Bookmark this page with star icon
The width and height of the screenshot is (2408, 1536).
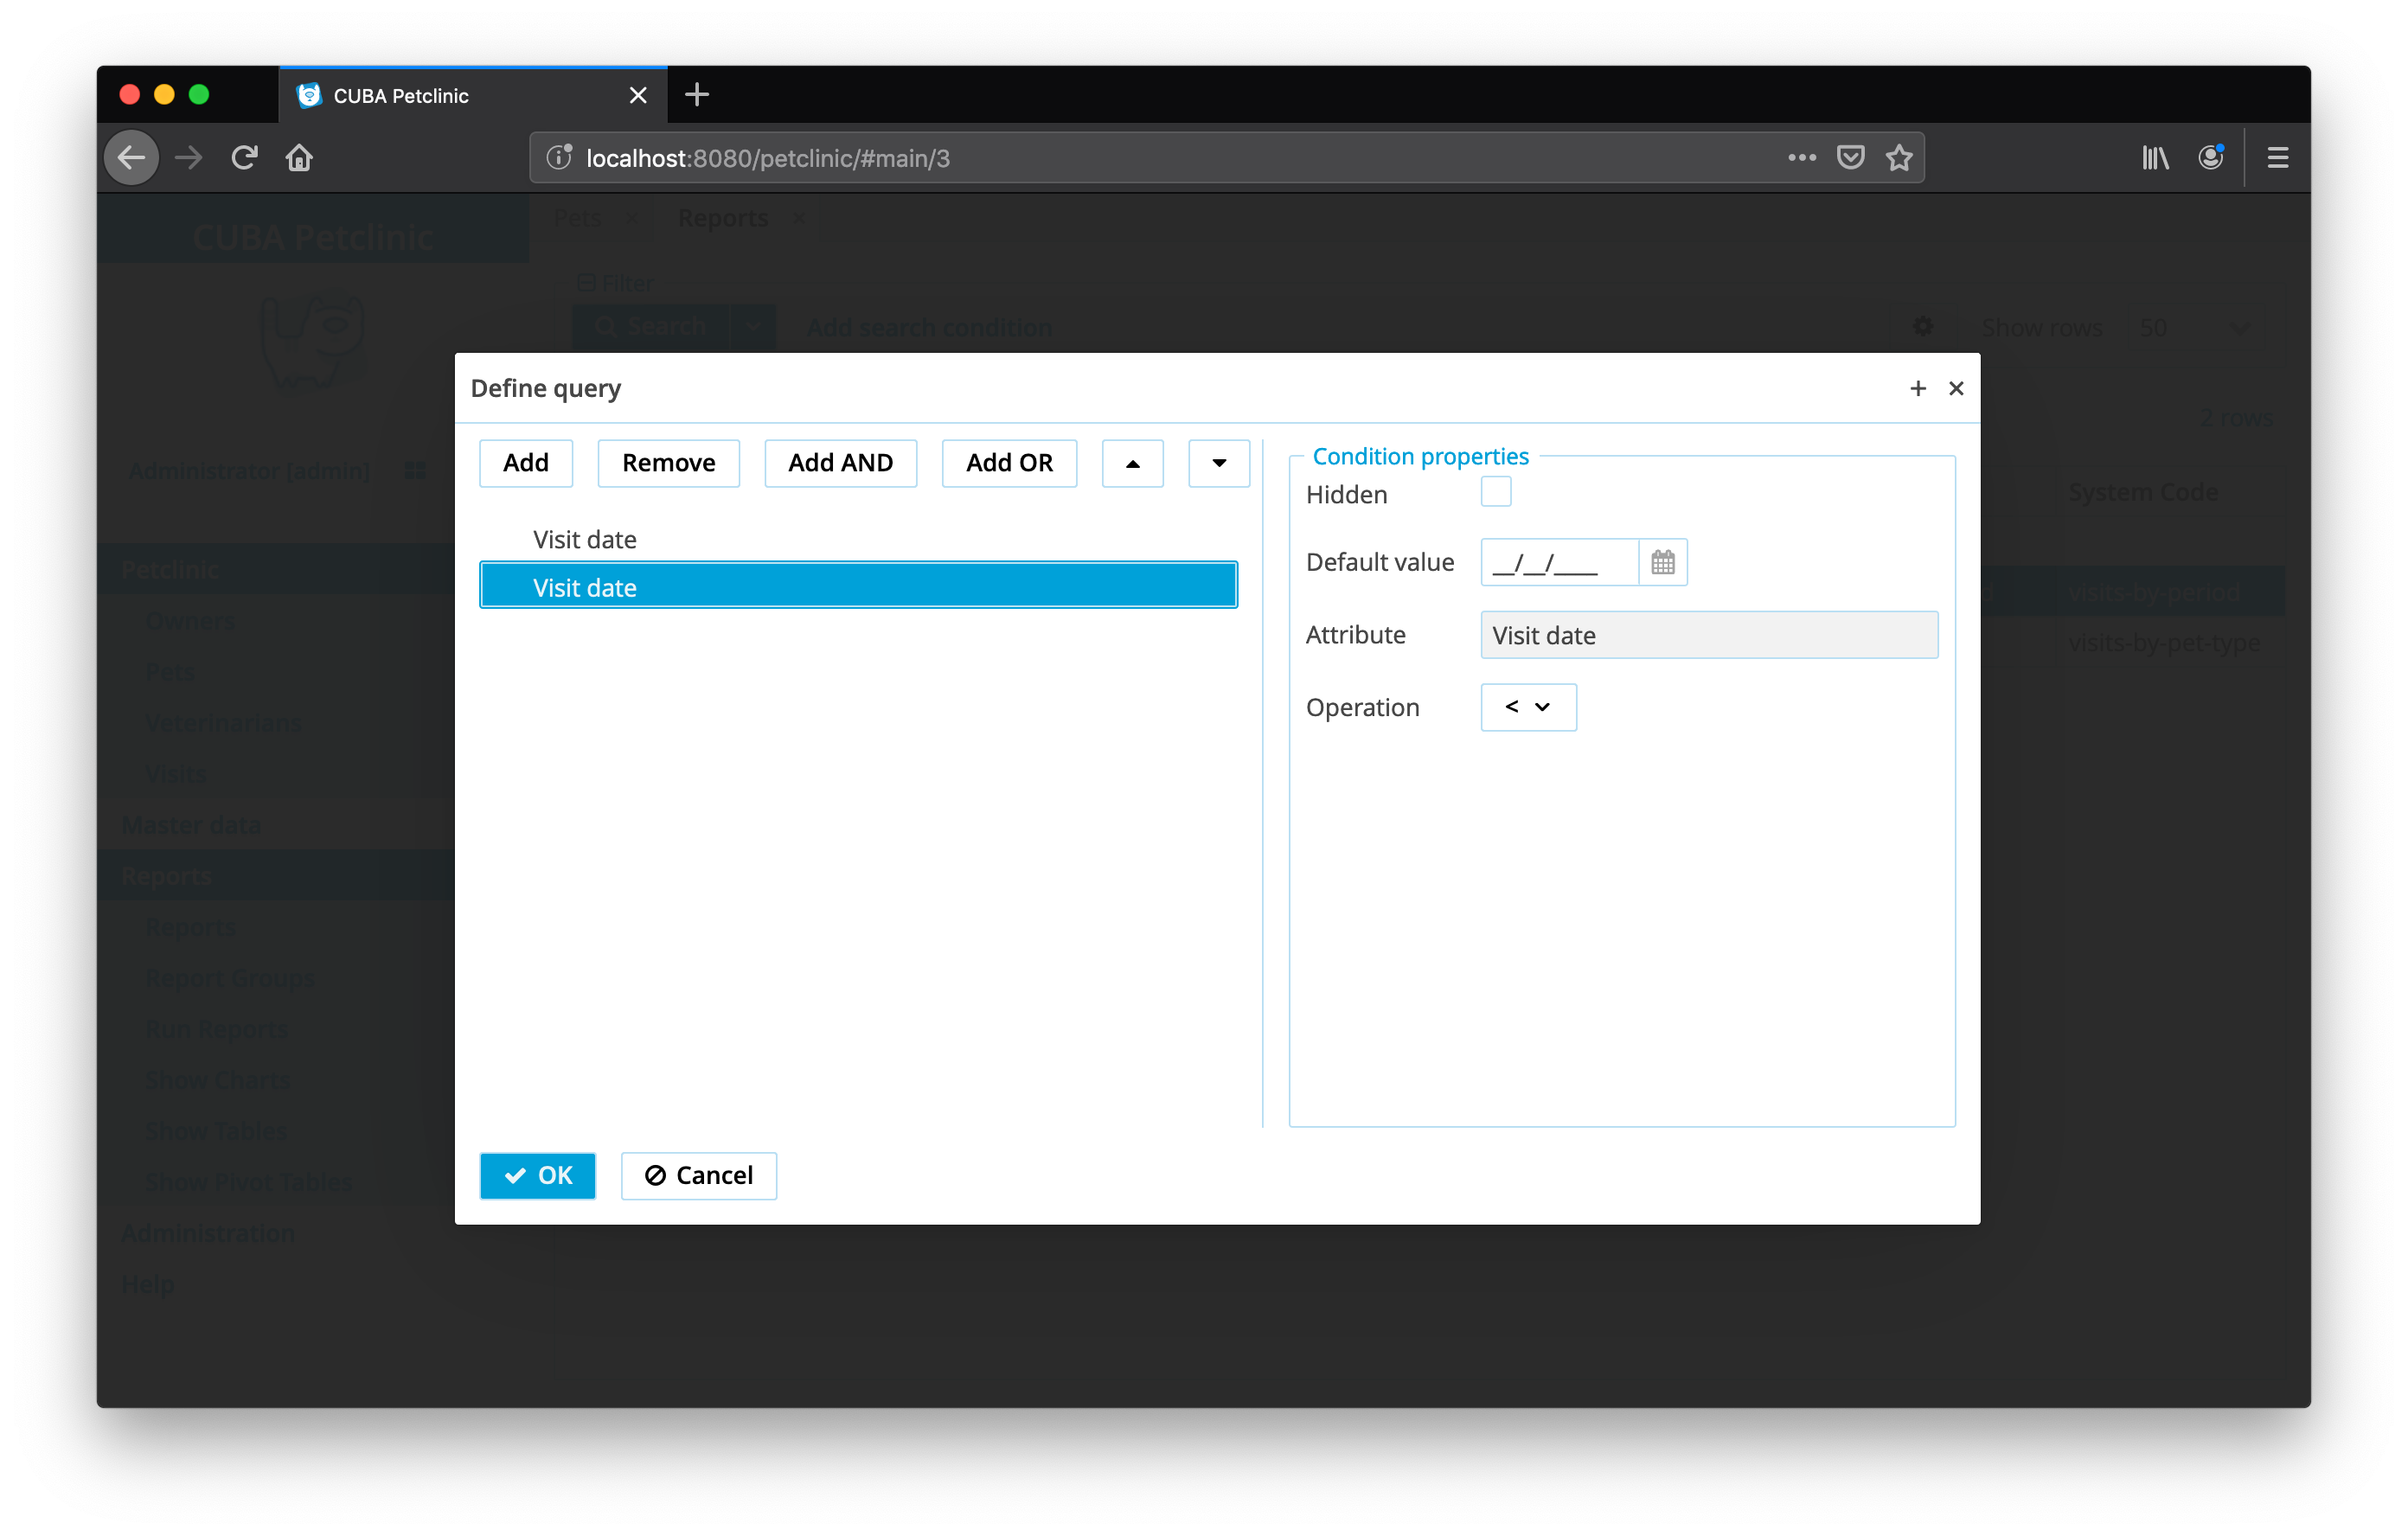pos(1898,158)
